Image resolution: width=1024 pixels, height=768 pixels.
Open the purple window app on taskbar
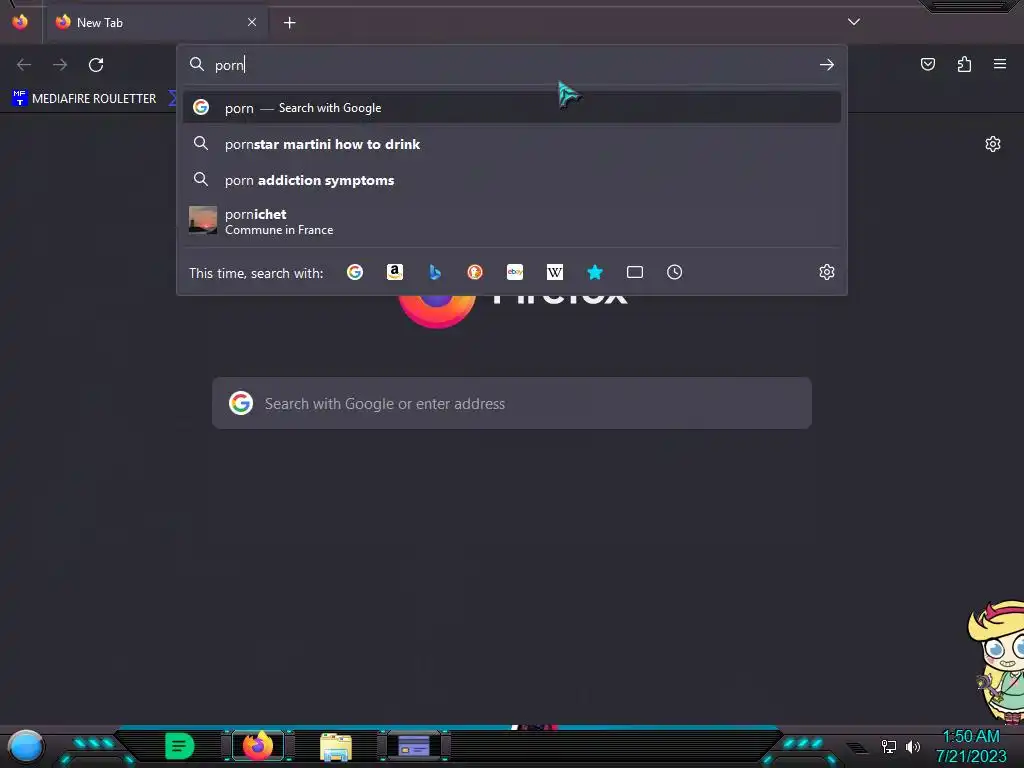pyautogui.click(x=413, y=746)
